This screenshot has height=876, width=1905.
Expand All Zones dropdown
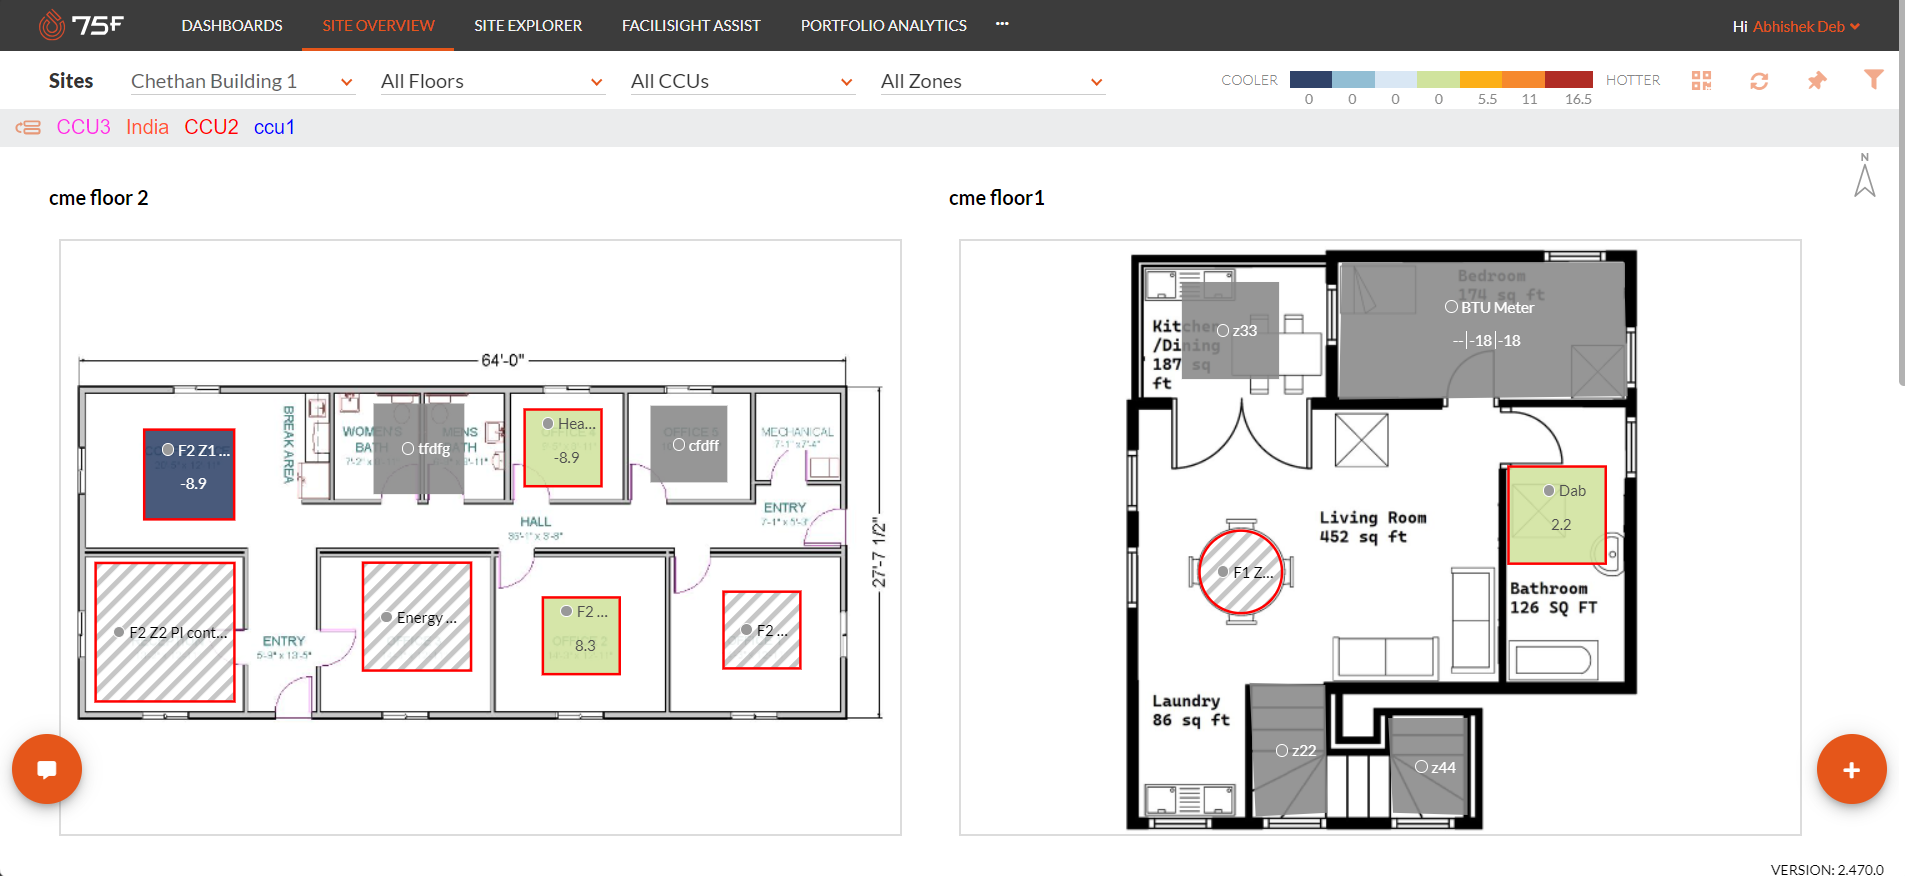click(x=993, y=81)
